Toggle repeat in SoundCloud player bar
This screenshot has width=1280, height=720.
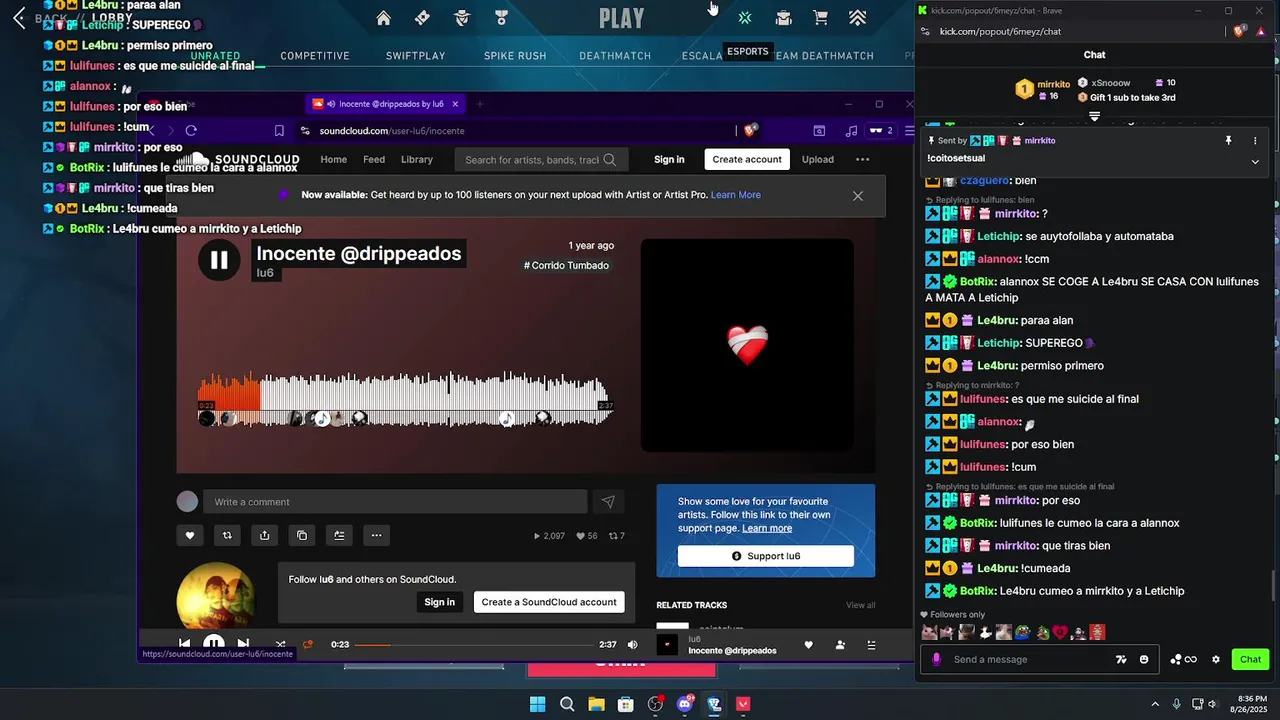pyautogui.click(x=308, y=644)
